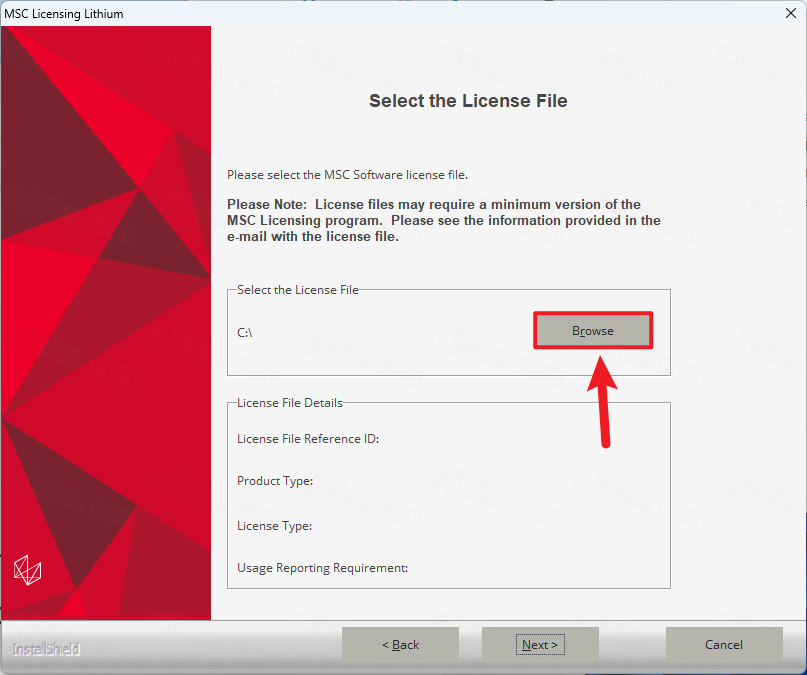Click the Browse button to choose license file
Image resolution: width=807 pixels, height=675 pixels.
pyautogui.click(x=593, y=330)
